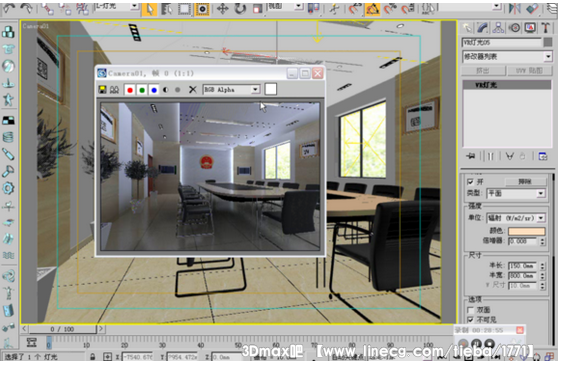The height and width of the screenshot is (368, 563).
Task: Click the Use Pivot Point Center button
Action: (x=313, y=9)
